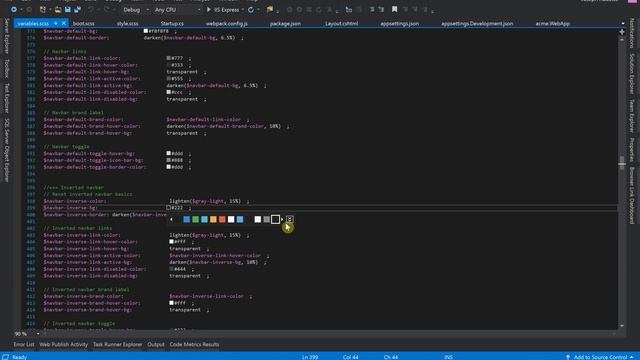Click the #444 color preview in code
Viewport: 640px width, 360px height.
[171, 269]
